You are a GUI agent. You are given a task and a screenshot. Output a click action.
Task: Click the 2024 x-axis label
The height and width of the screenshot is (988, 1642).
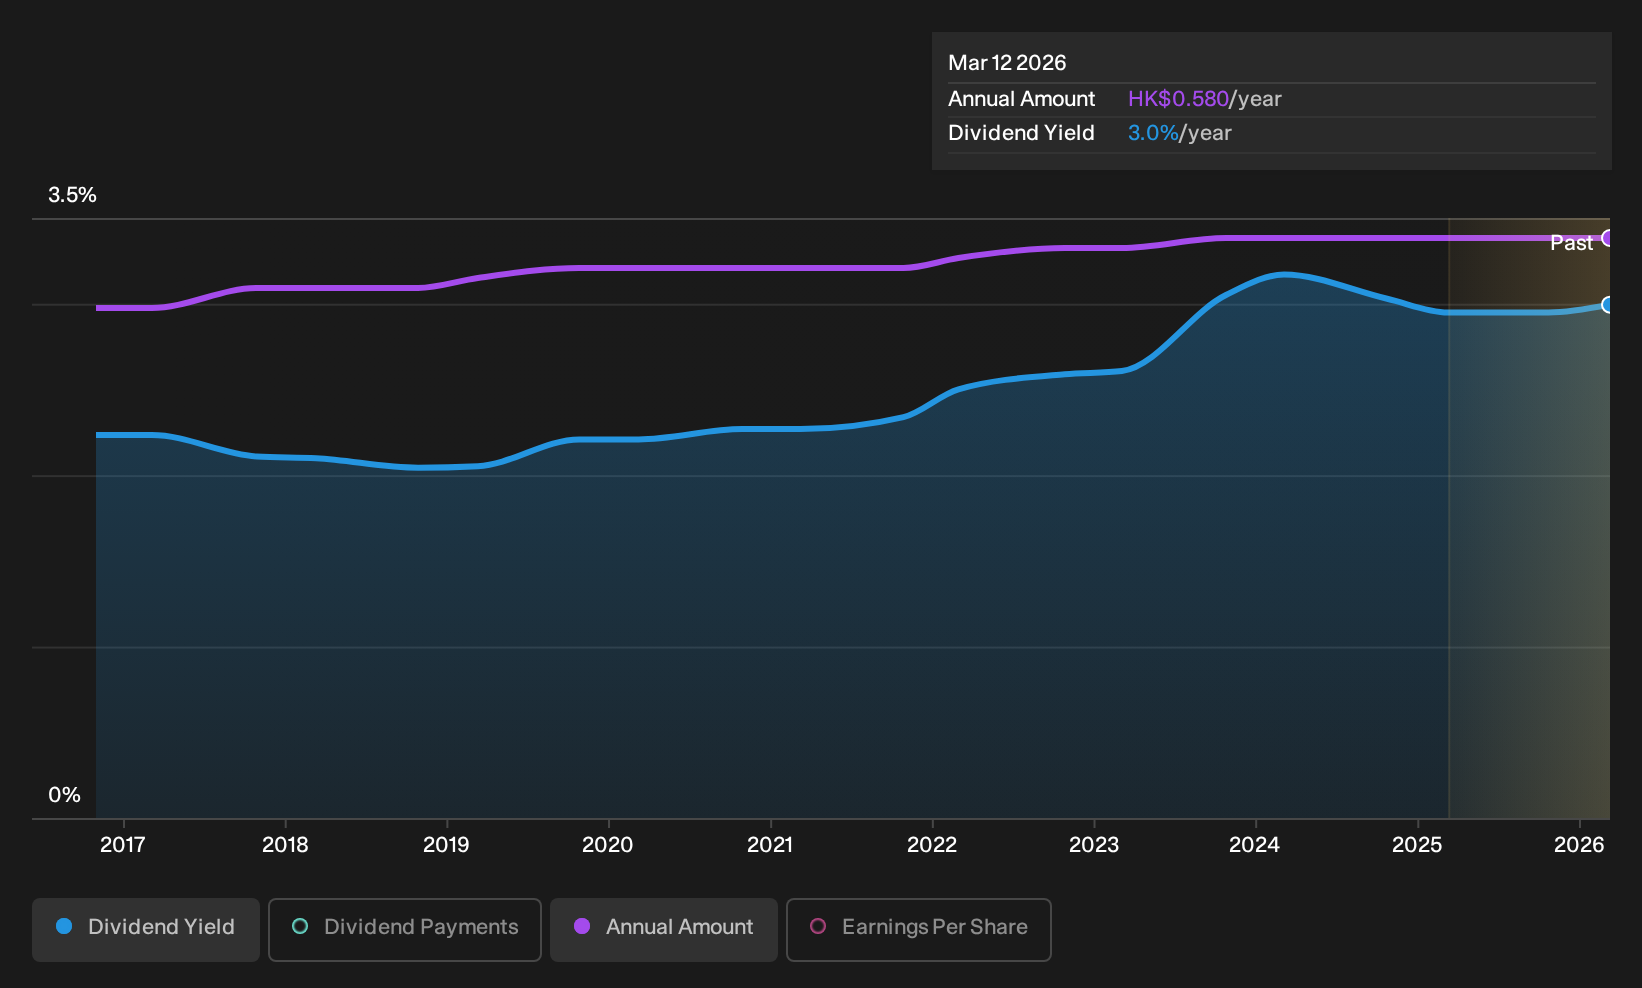[x=1254, y=845]
